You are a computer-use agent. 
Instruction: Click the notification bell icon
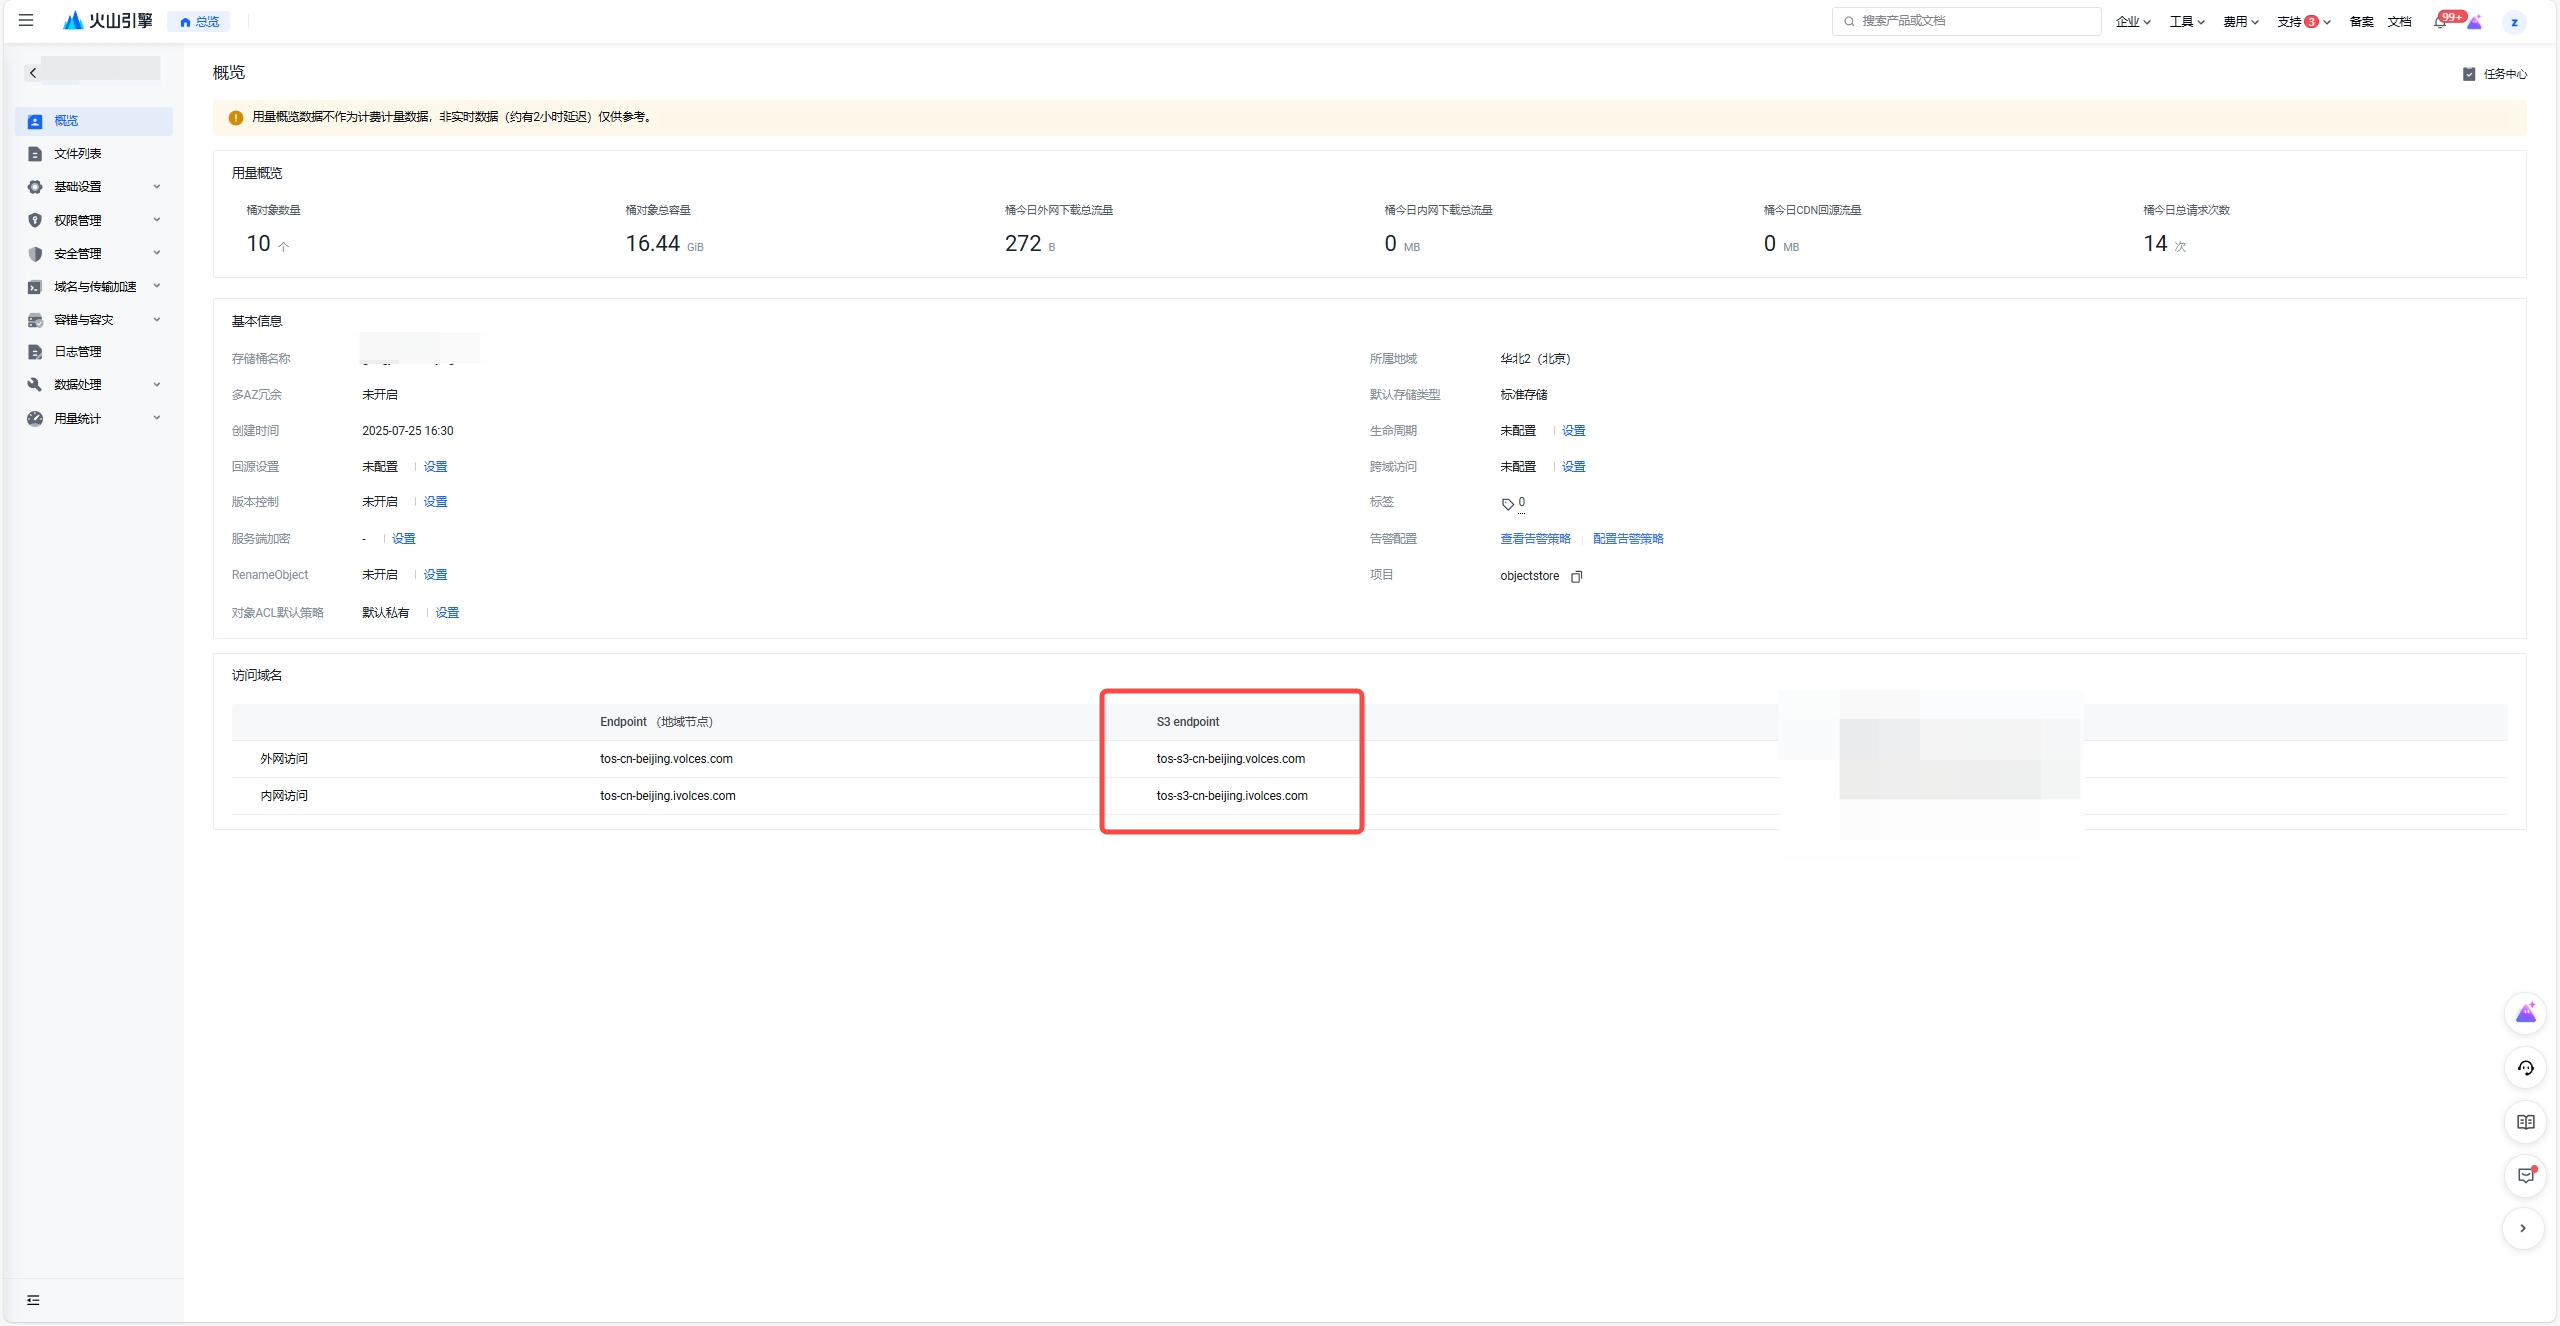(x=2439, y=22)
